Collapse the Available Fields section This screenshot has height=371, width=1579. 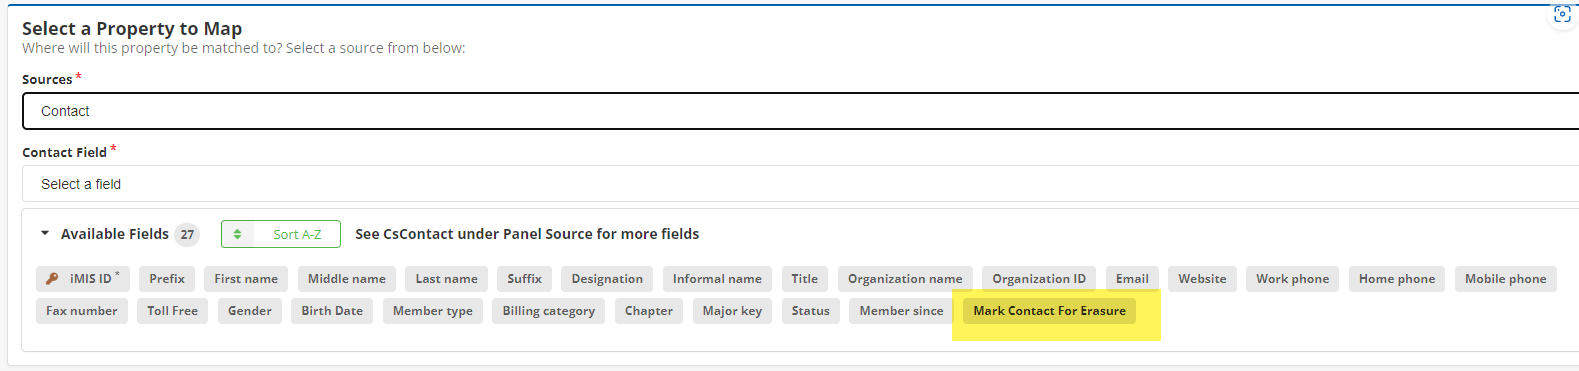[44, 234]
